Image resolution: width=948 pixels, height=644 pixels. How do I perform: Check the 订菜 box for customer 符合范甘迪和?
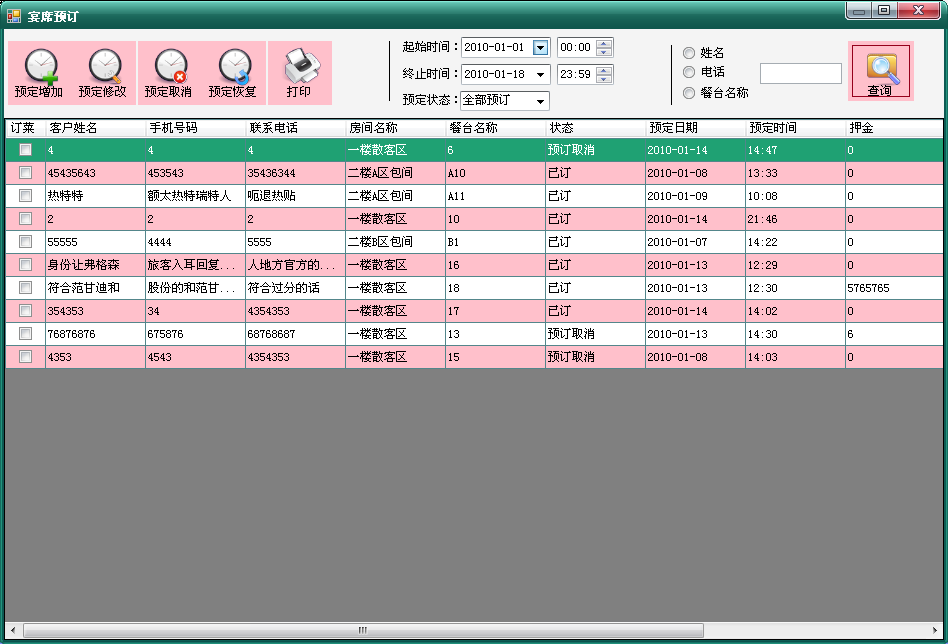point(25,288)
